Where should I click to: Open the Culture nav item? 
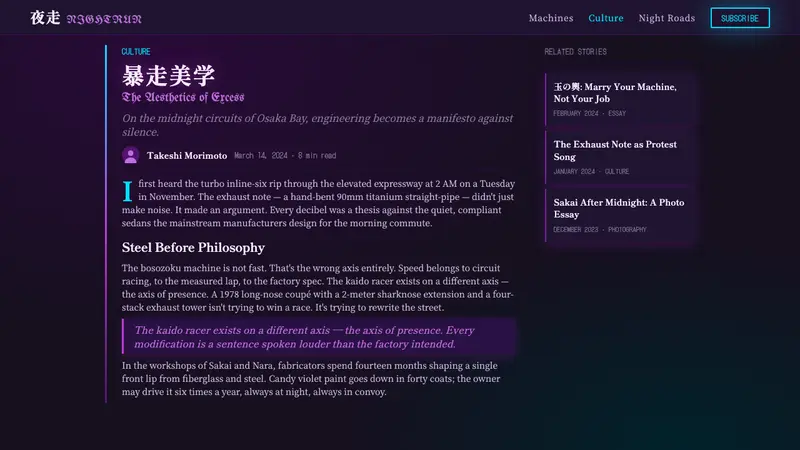point(606,18)
